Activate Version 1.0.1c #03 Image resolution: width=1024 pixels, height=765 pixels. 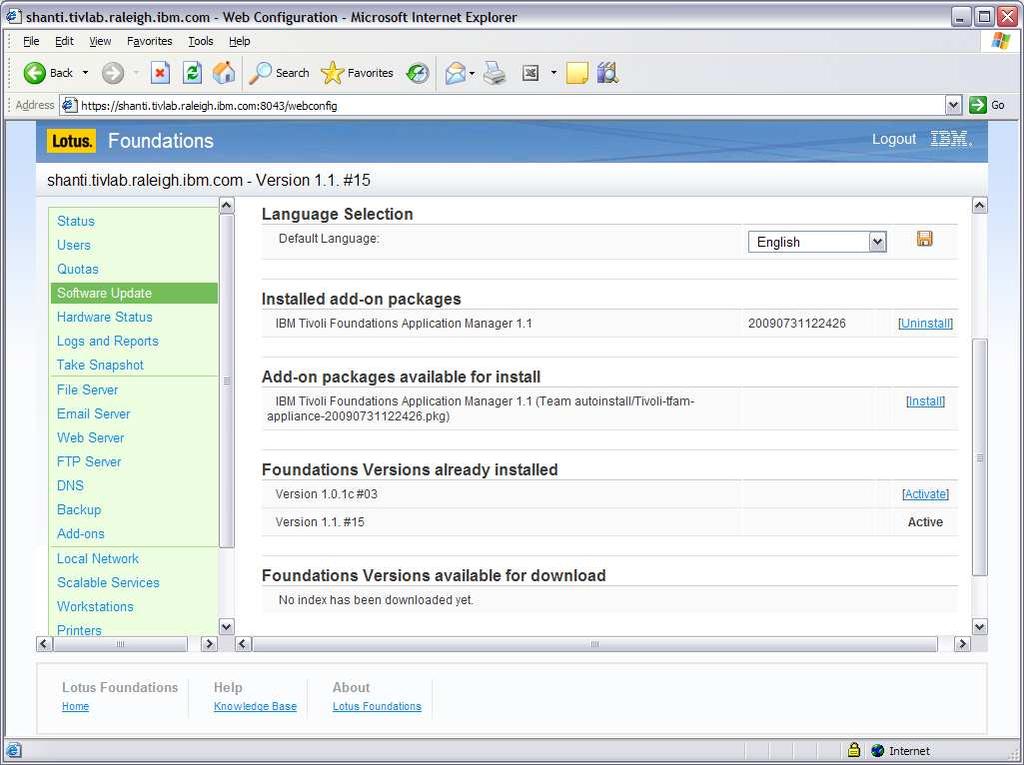pyautogui.click(x=925, y=494)
